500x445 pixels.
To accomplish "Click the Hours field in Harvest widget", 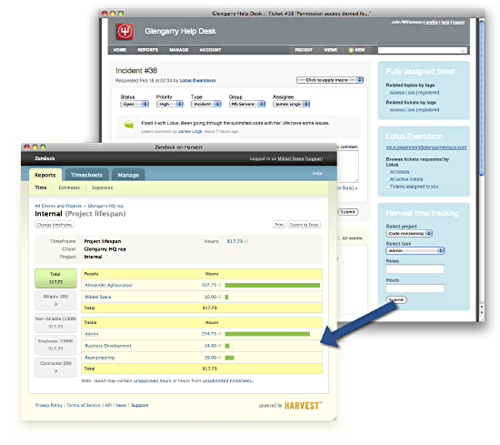I will click(x=415, y=288).
